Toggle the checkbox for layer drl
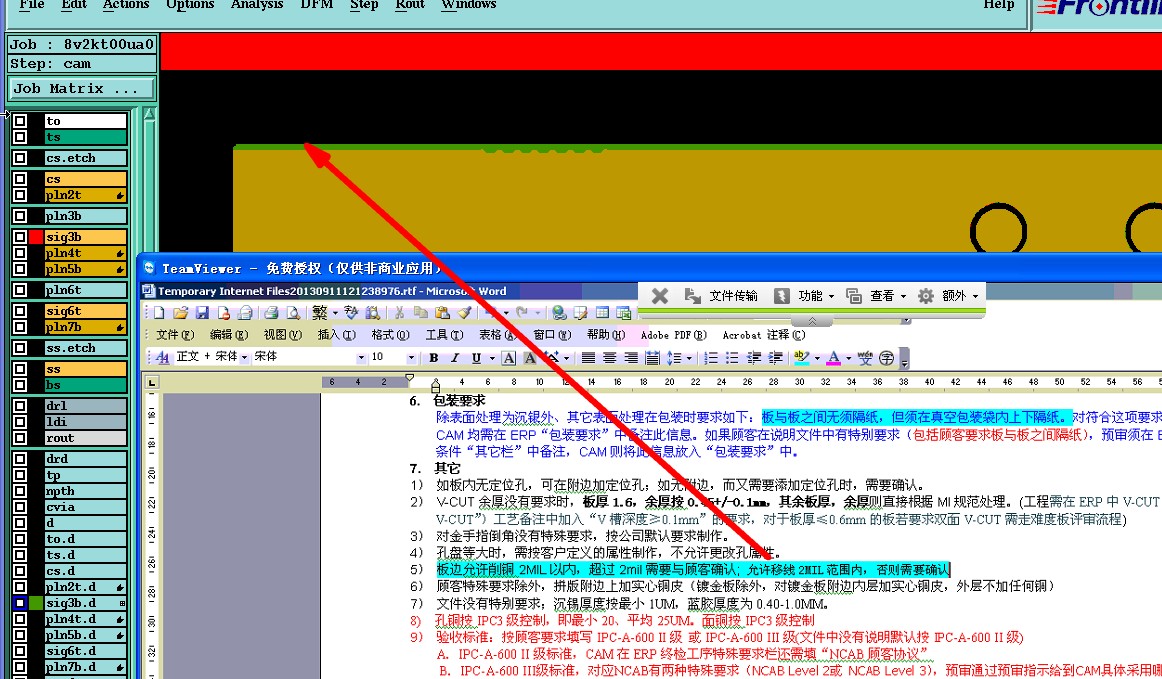The image size is (1162, 679). coord(20,405)
